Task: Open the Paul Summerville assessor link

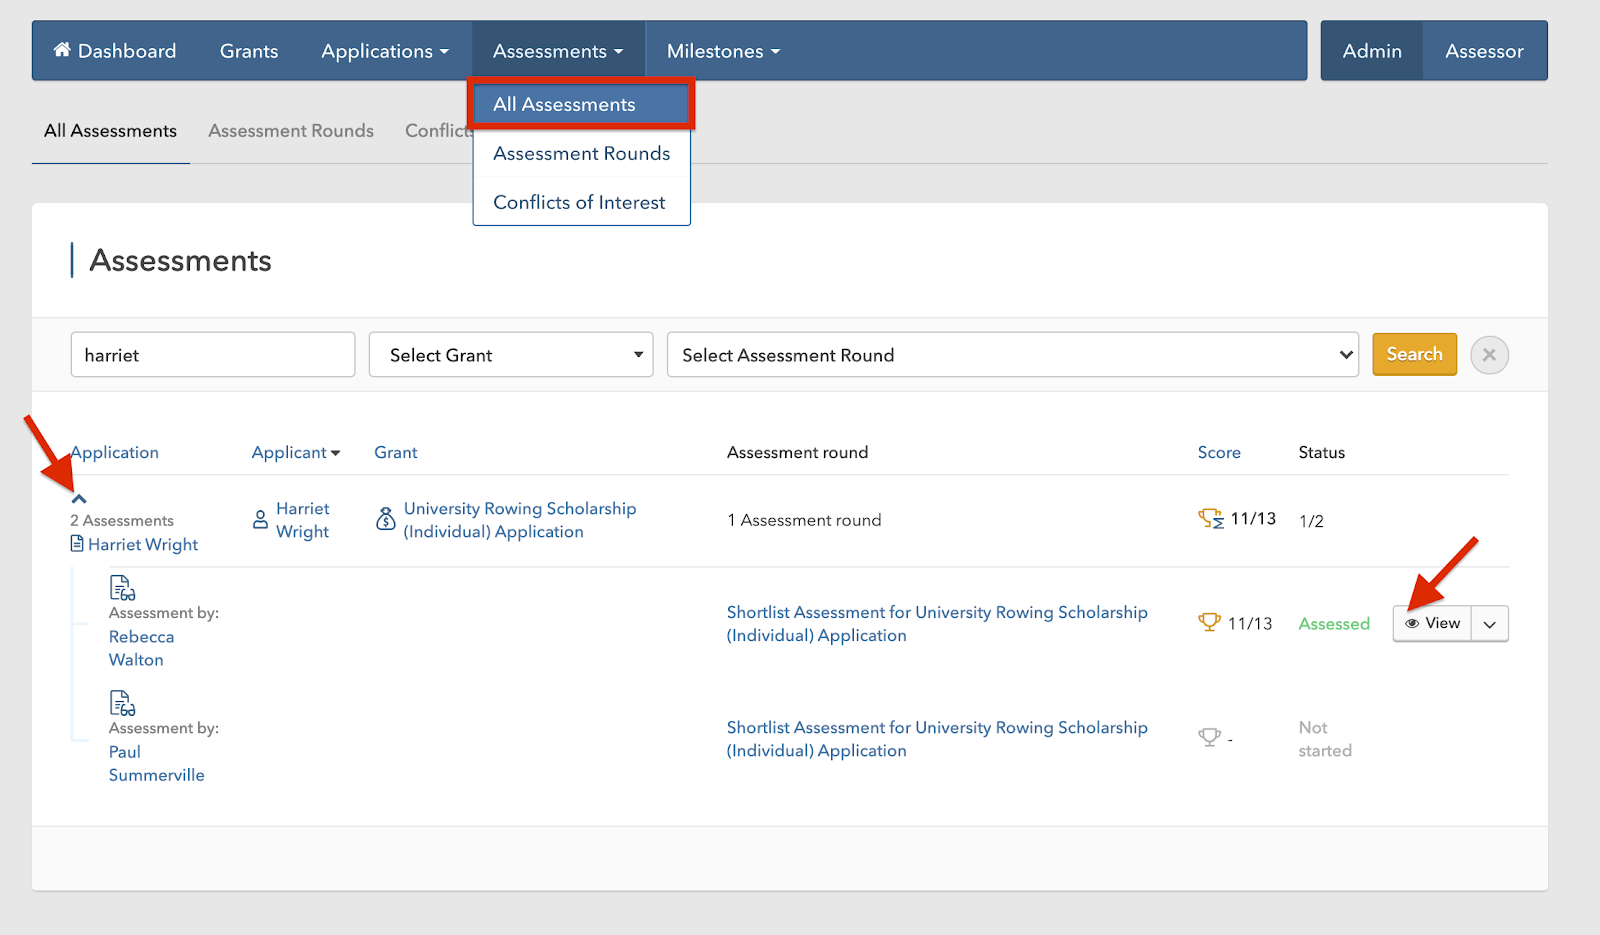Action: [x=156, y=763]
